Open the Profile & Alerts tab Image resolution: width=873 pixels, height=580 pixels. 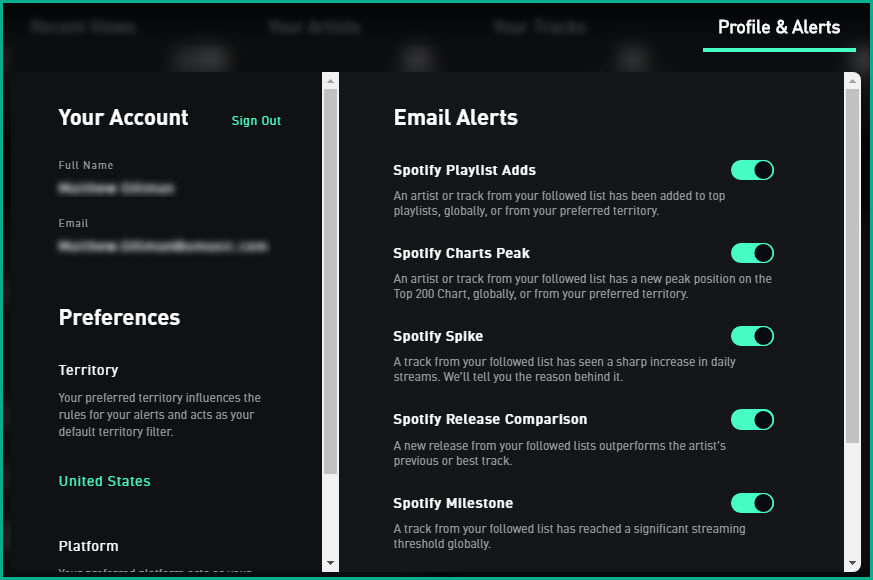pos(778,27)
